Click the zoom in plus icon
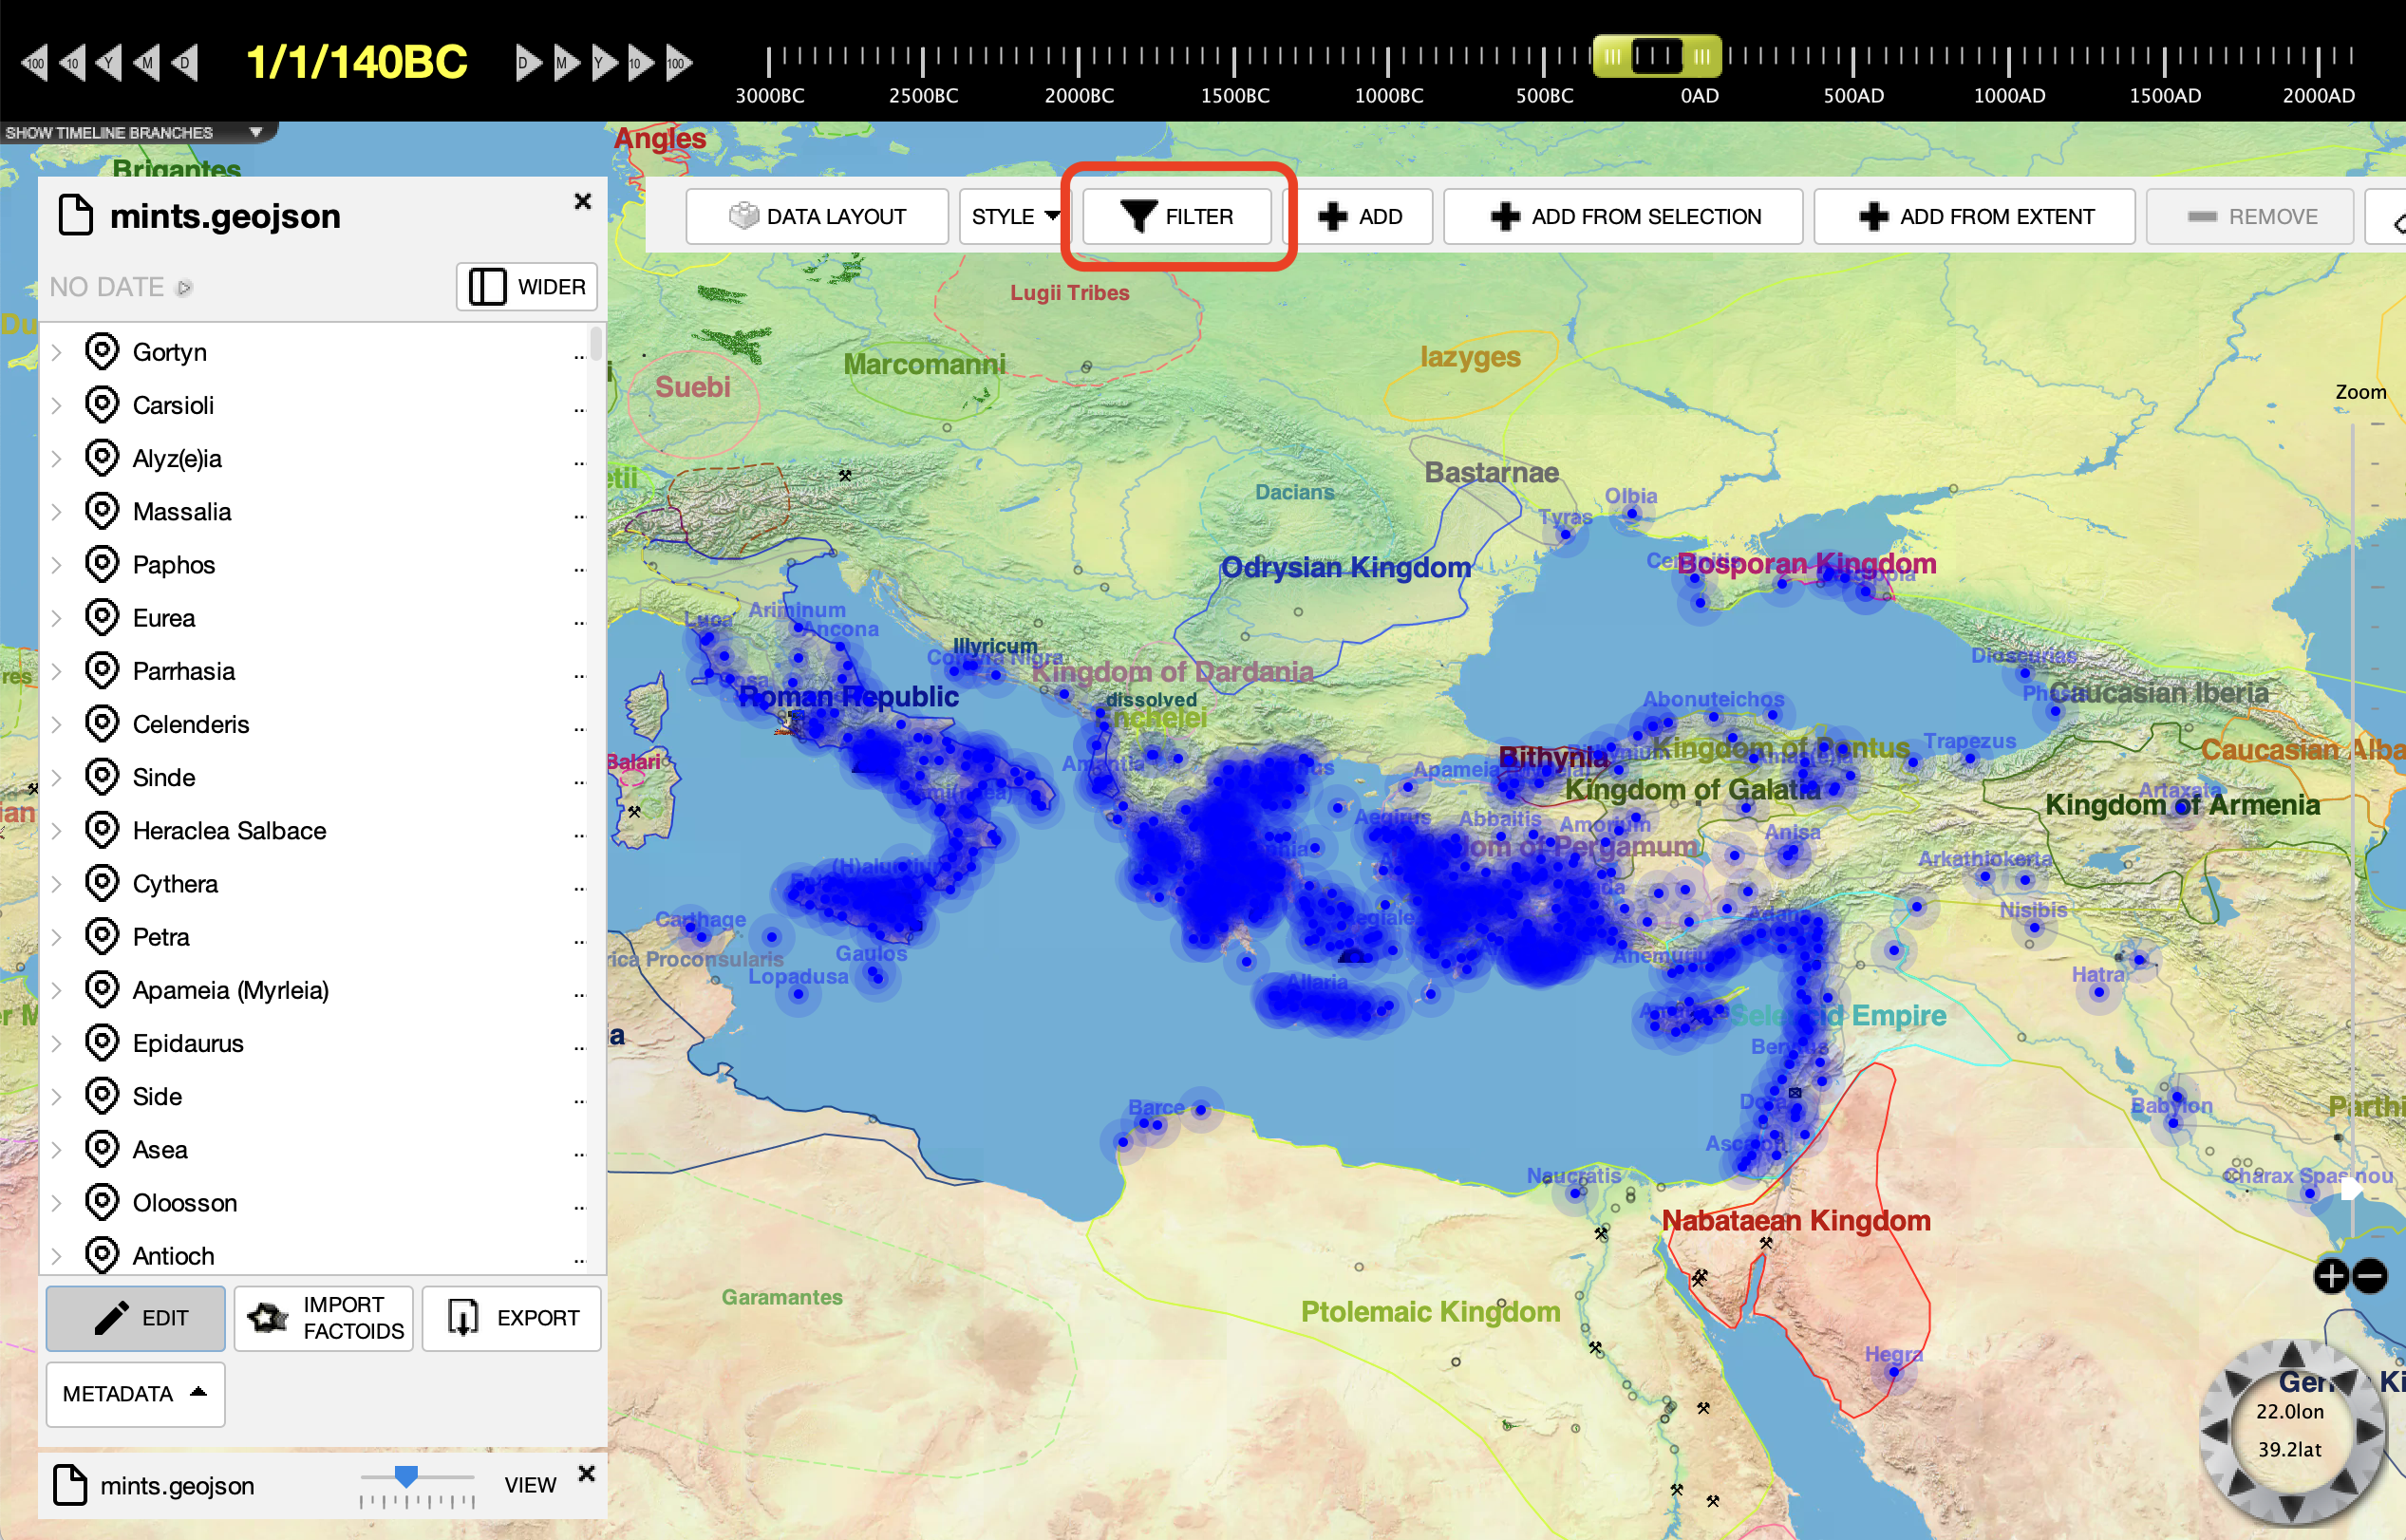Screen dimensions: 2406x1540 click(2331, 1276)
